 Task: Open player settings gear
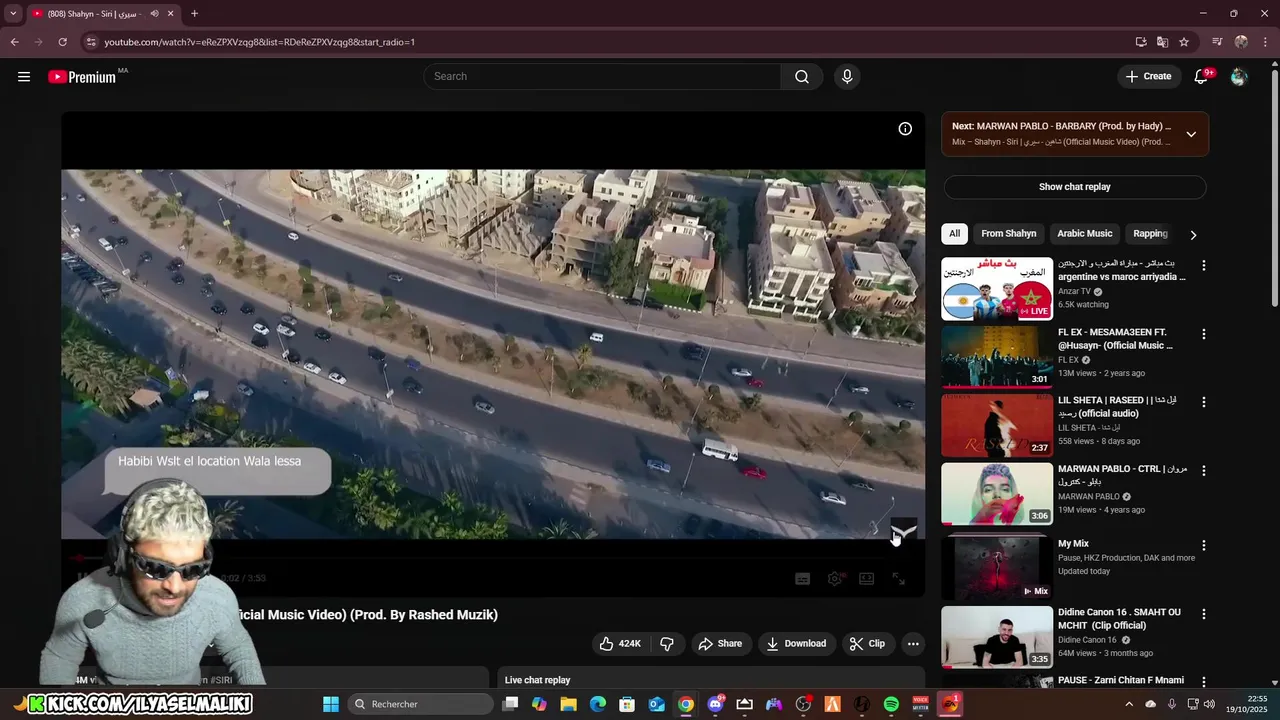pyautogui.click(x=835, y=579)
